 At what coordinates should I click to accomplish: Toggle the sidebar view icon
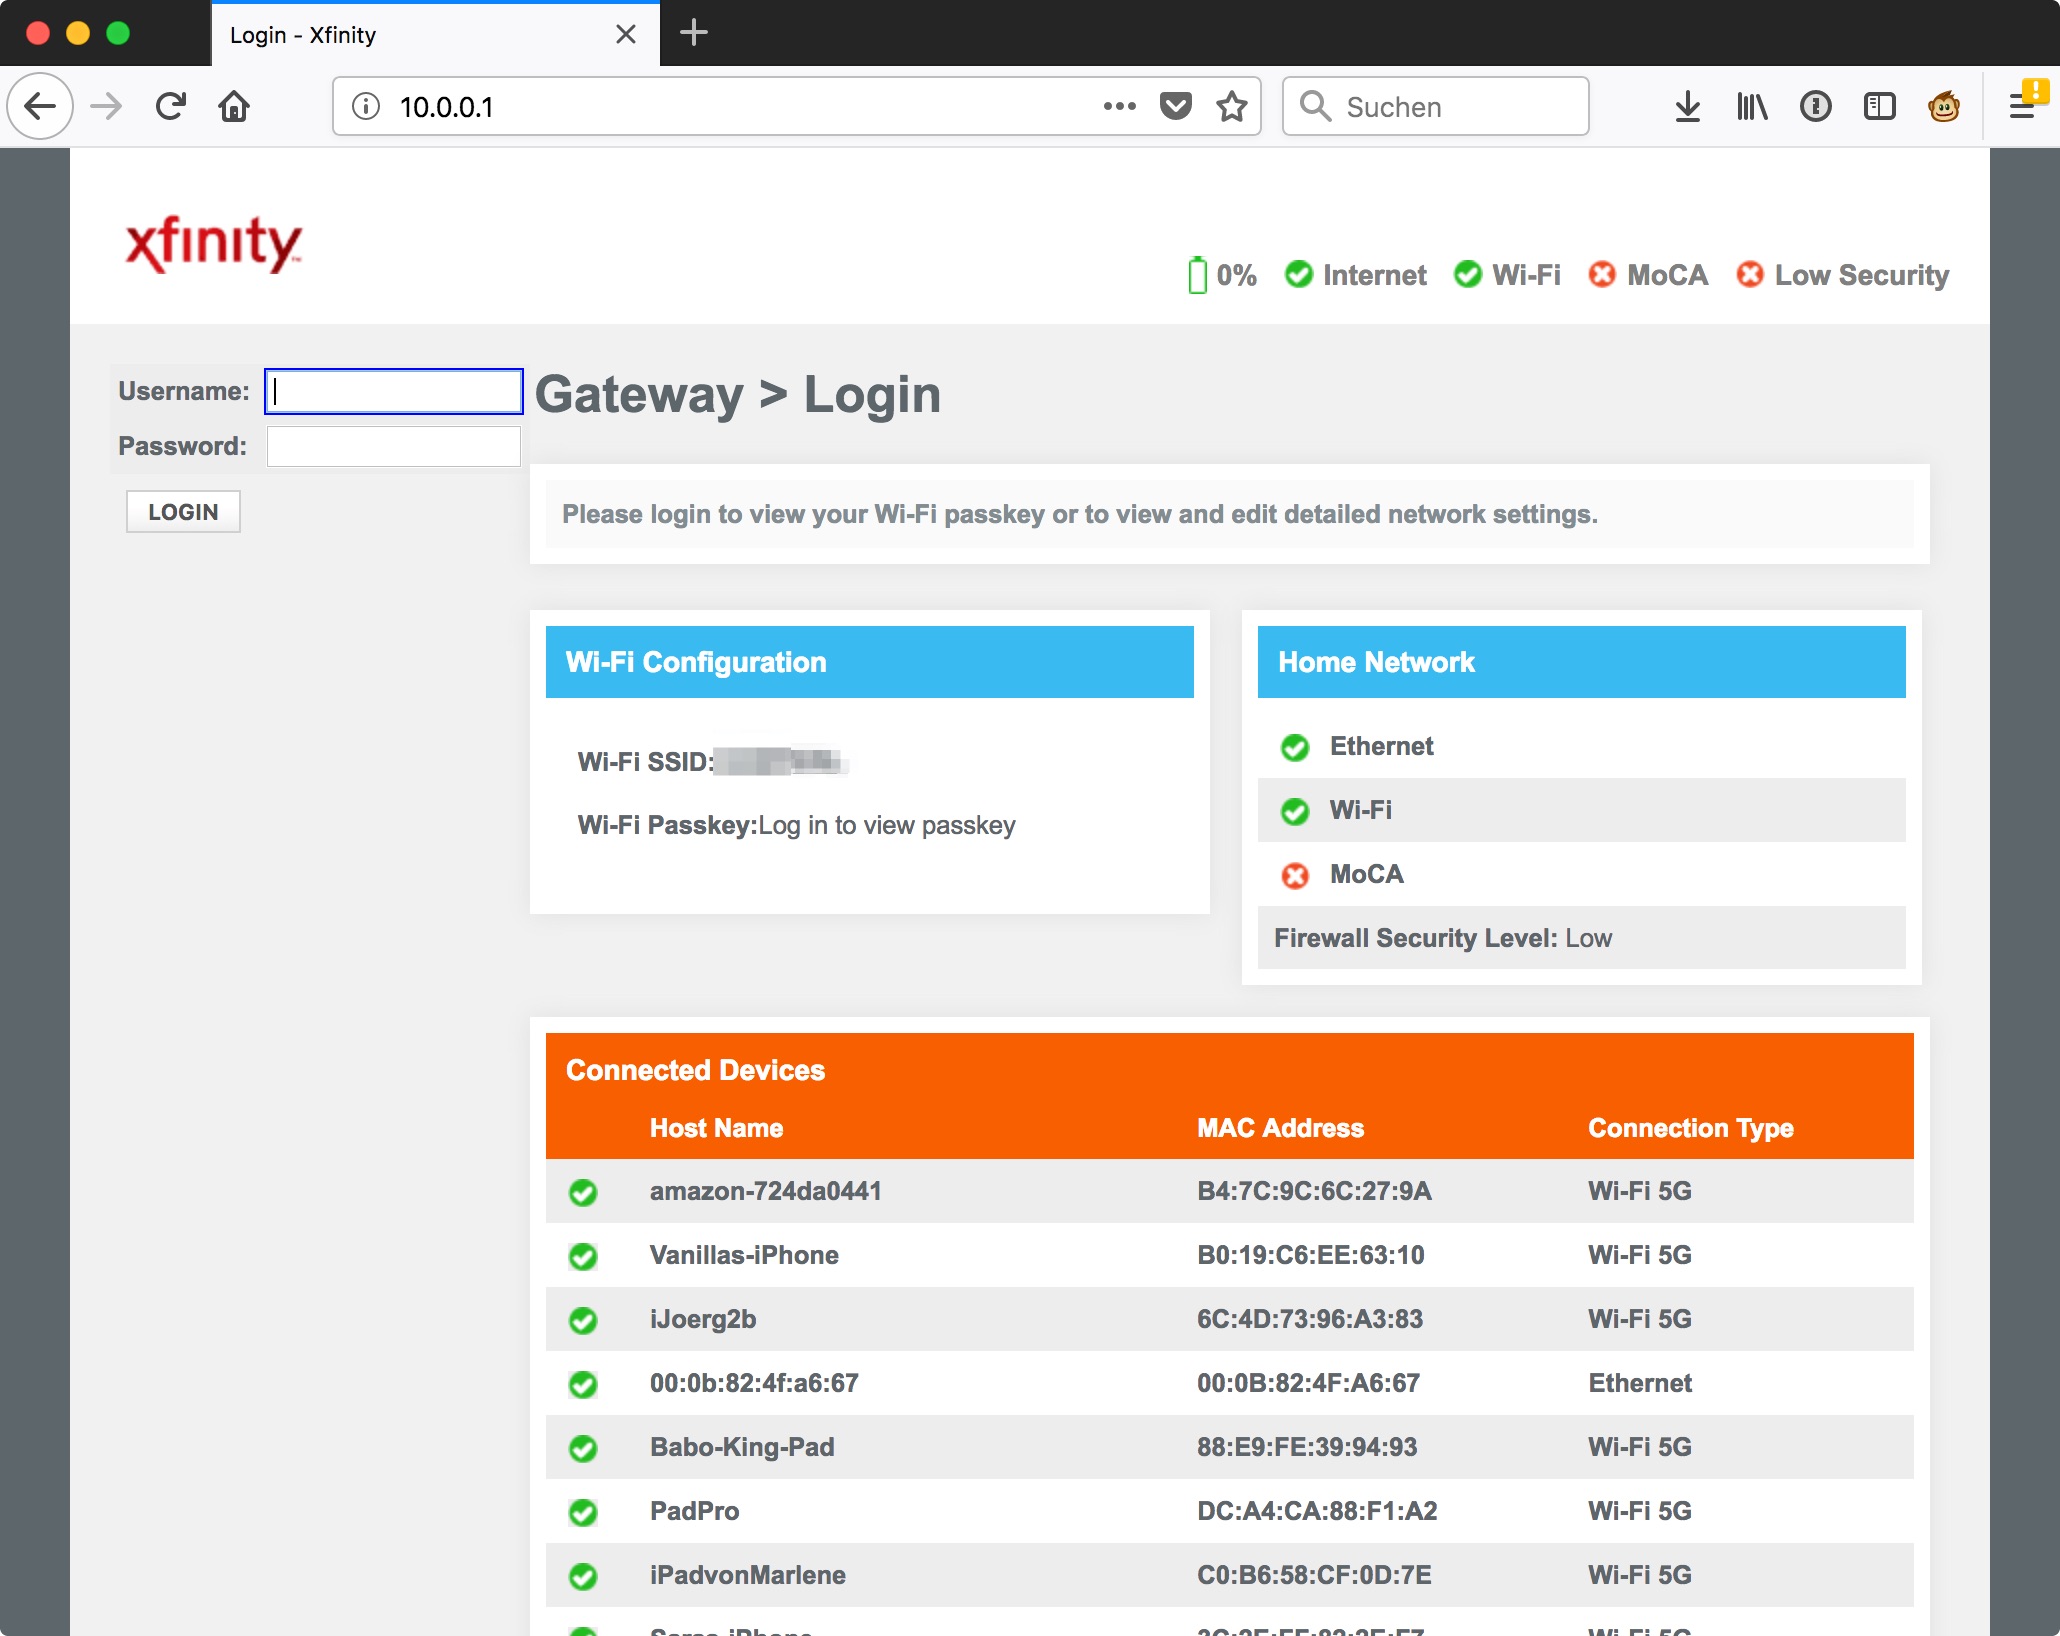(1880, 106)
